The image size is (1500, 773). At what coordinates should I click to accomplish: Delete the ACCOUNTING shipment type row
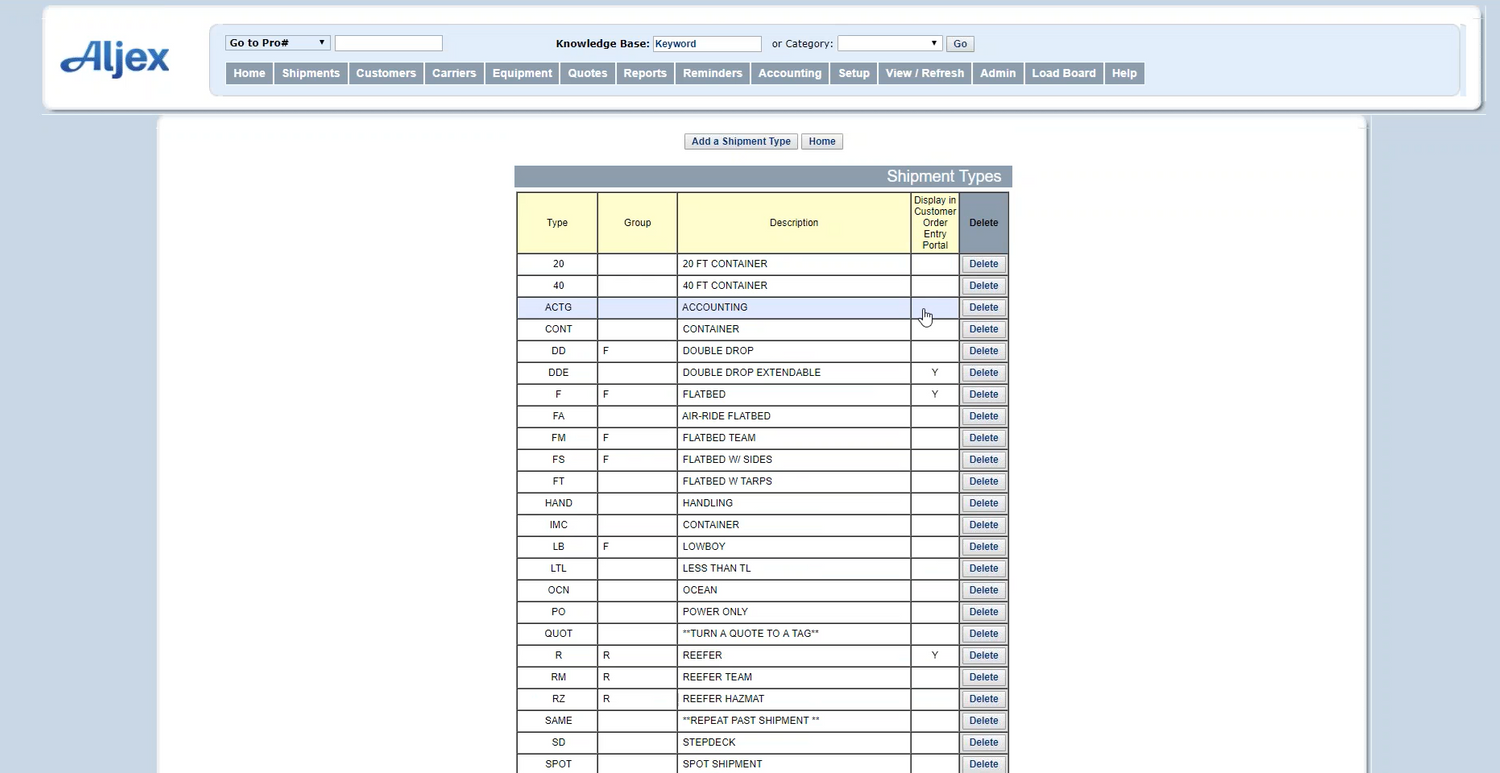pyautogui.click(x=983, y=307)
